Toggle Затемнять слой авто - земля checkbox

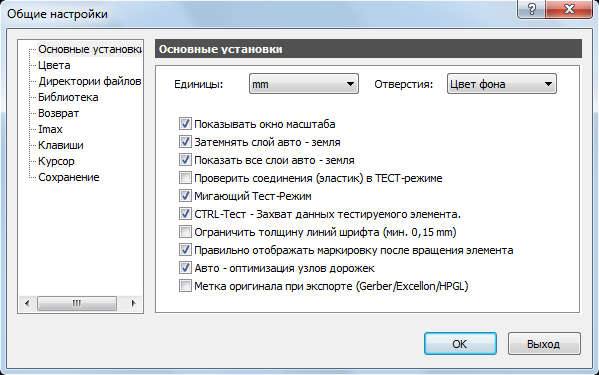(x=185, y=142)
